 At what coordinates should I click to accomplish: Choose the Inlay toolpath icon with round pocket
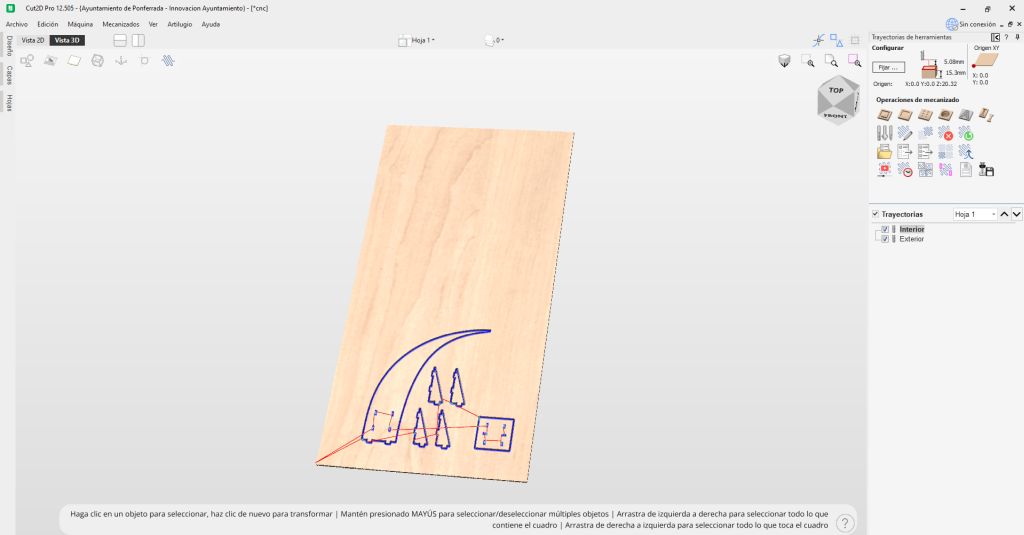[x=945, y=116]
